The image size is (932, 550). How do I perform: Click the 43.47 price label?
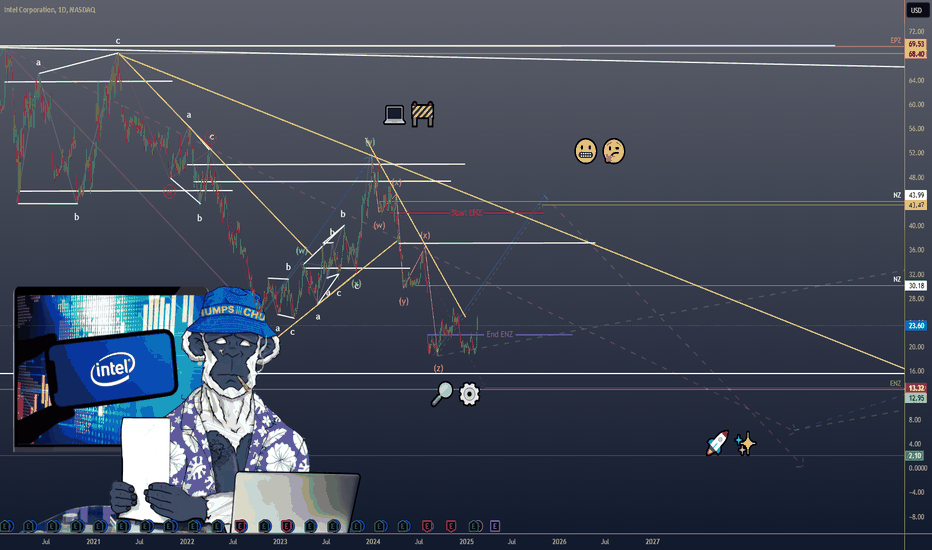pos(916,205)
